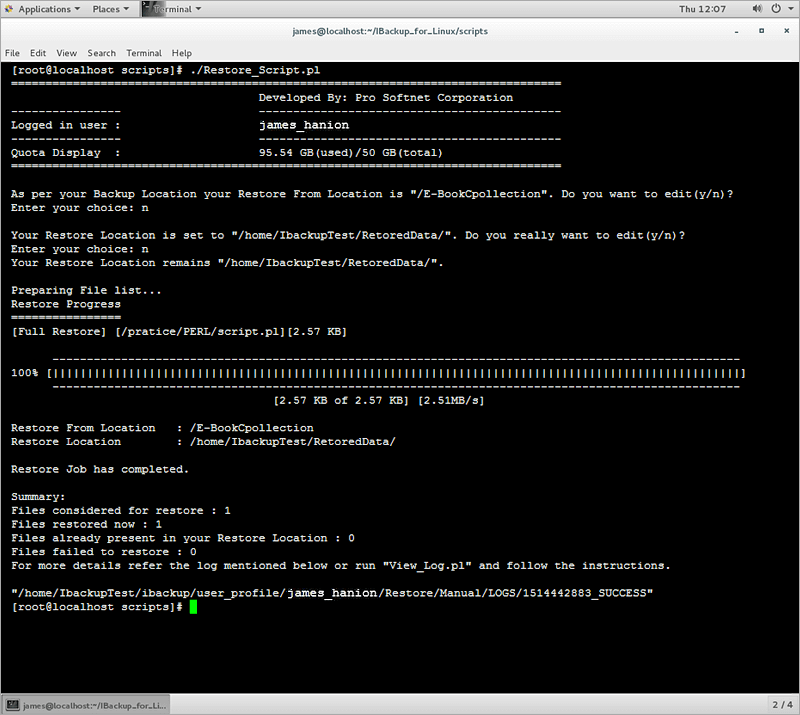This screenshot has width=800, height=715.
Task: Click the volume speaker icon
Action: [x=757, y=9]
